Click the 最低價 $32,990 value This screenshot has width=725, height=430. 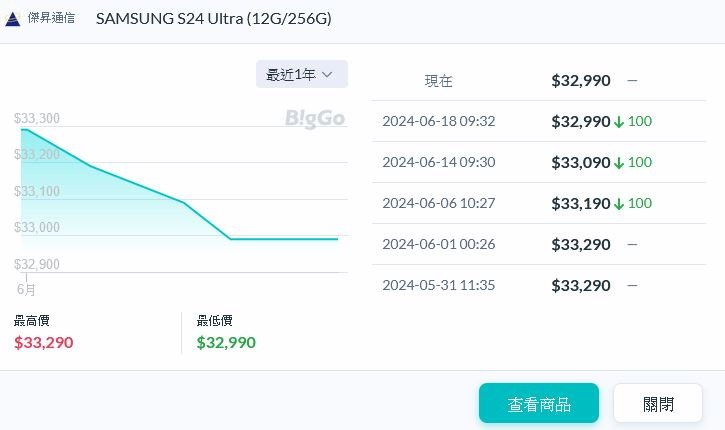tap(226, 342)
